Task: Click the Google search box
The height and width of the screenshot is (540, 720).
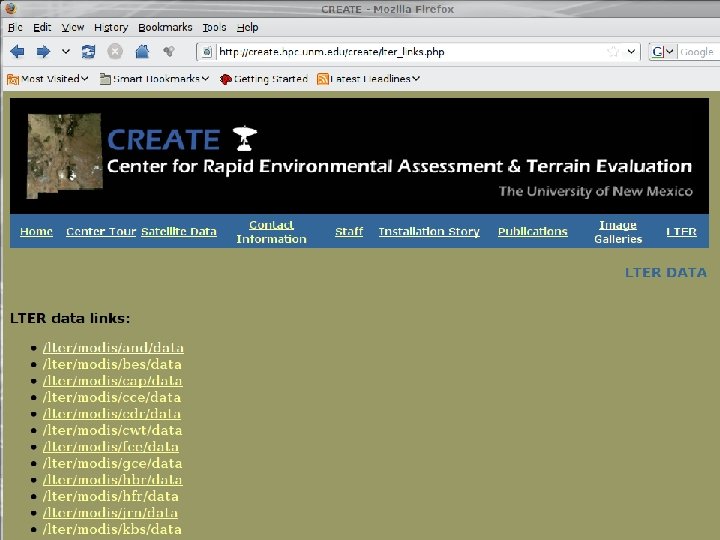Action: tap(697, 52)
